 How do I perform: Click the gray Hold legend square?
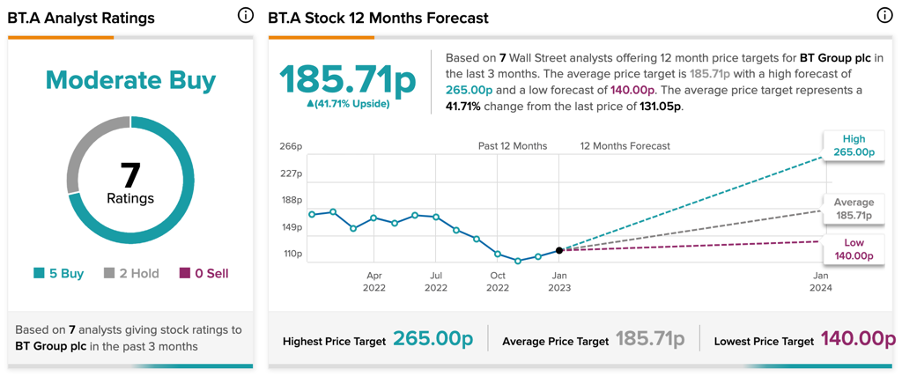(109, 274)
